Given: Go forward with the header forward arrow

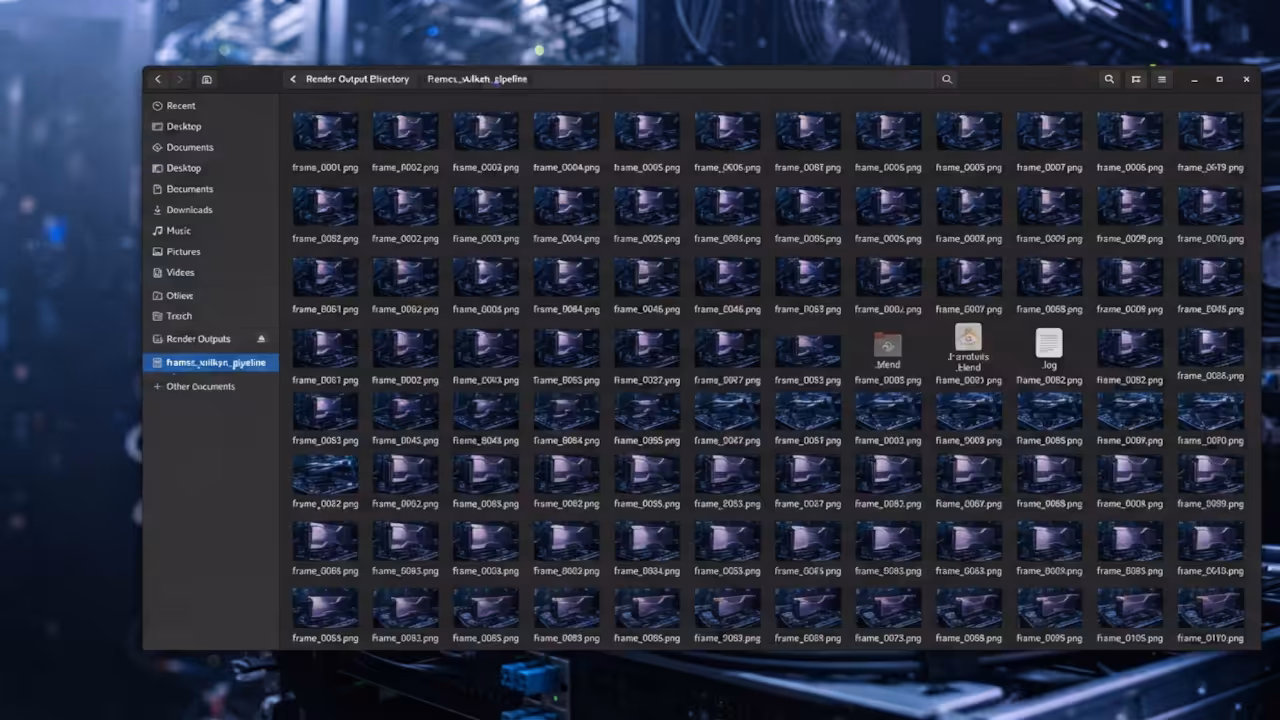Looking at the screenshot, I should pos(180,79).
